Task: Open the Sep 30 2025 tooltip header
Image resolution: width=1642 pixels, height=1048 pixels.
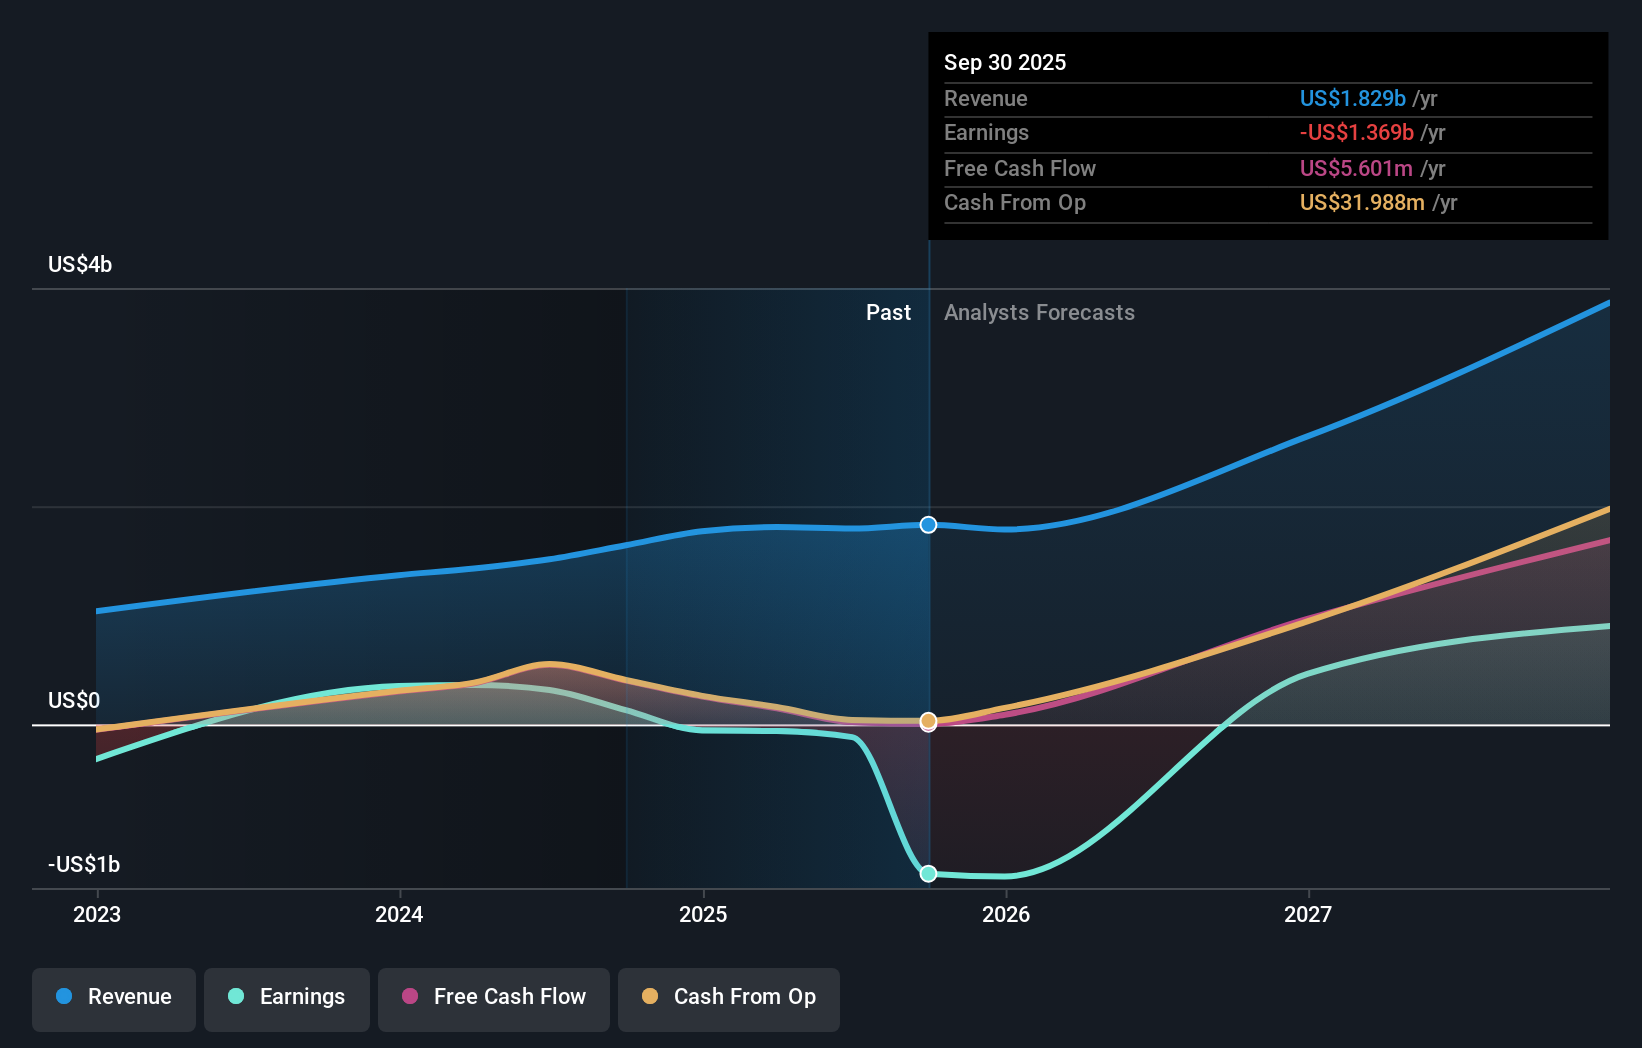Action: [x=1005, y=62]
